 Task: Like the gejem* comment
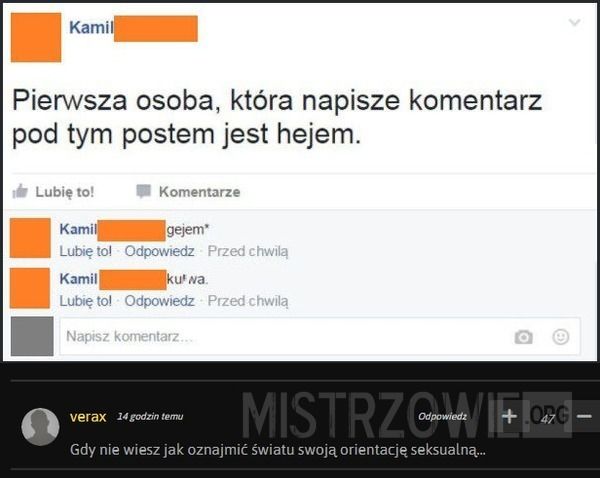point(86,251)
